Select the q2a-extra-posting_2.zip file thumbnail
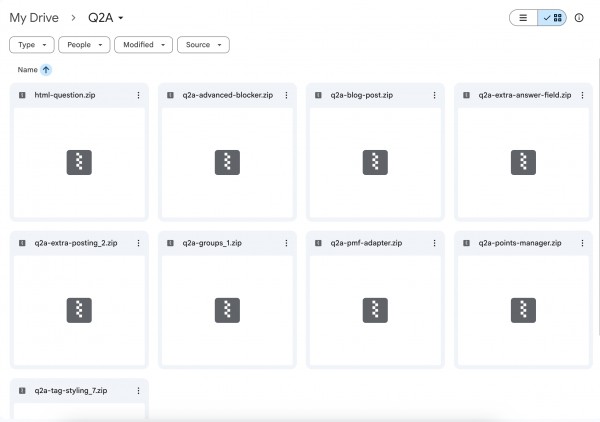 pyautogui.click(x=79, y=310)
